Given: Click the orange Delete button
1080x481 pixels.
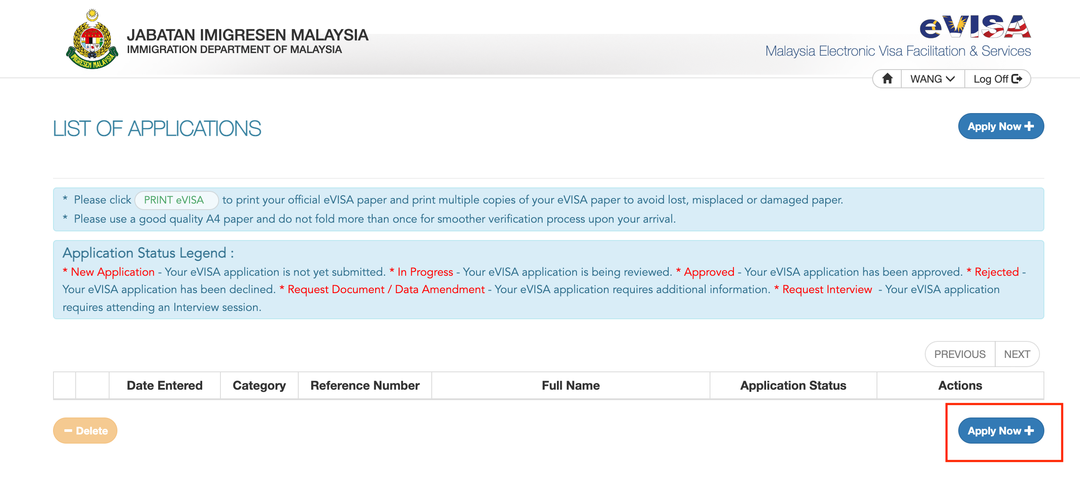Looking at the screenshot, I should [85, 431].
